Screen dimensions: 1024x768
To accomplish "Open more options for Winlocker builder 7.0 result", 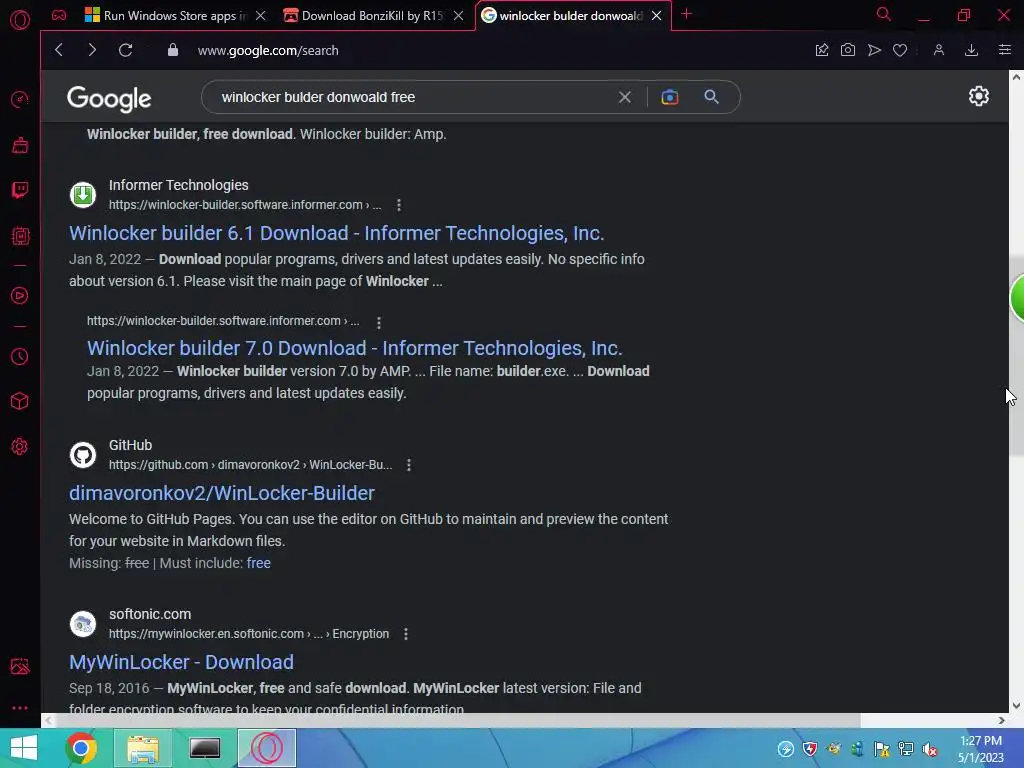I will [x=379, y=322].
